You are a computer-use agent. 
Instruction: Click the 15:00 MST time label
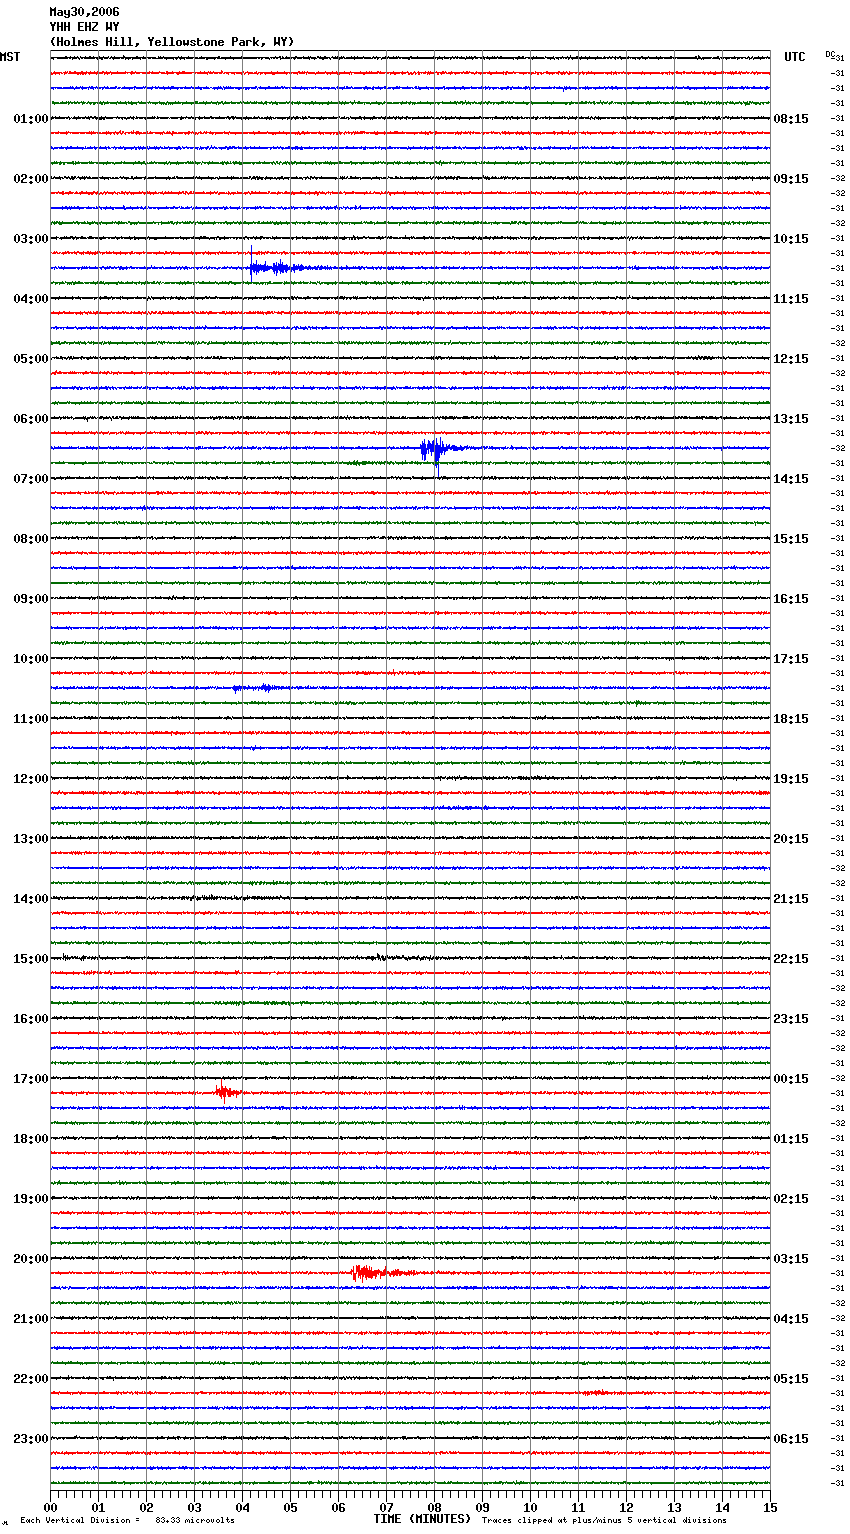[31, 959]
